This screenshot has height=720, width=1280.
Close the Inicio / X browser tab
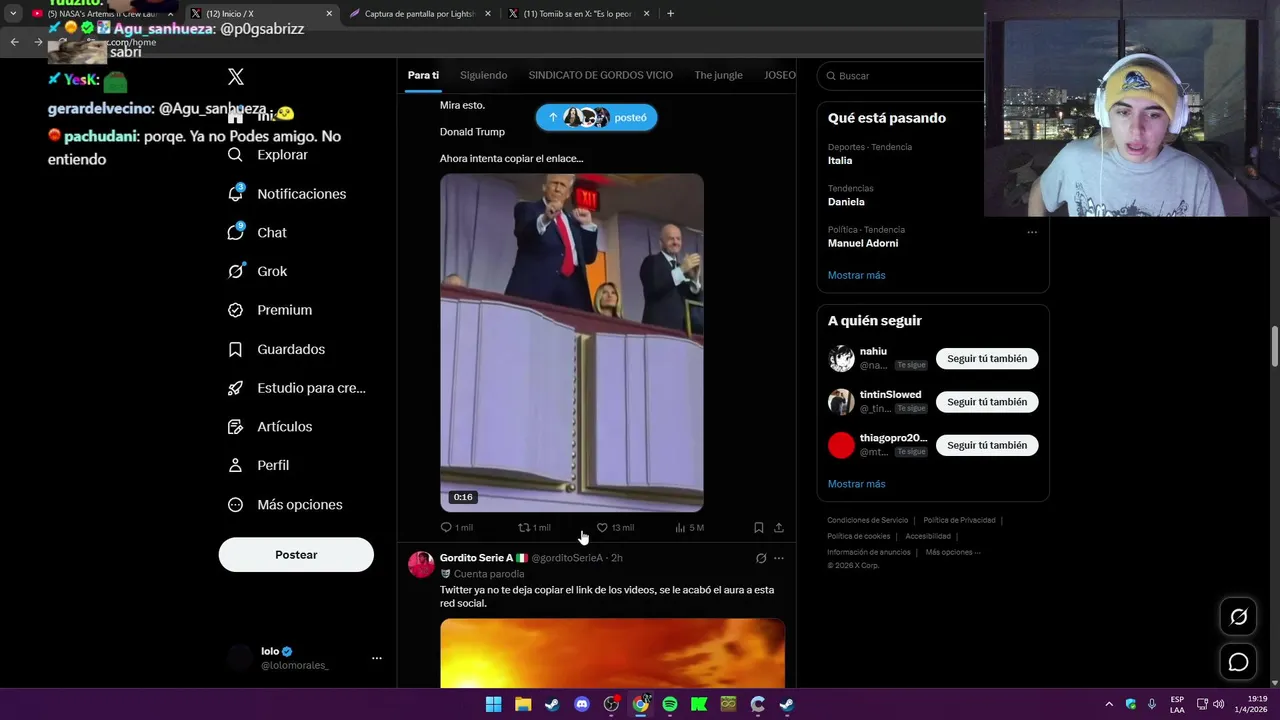[x=329, y=14]
